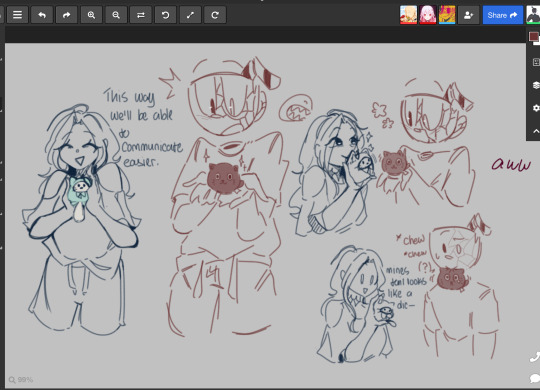This screenshot has height=390, width=540.
Task: Open the settings gear in the sidebar
Action: tap(536, 108)
